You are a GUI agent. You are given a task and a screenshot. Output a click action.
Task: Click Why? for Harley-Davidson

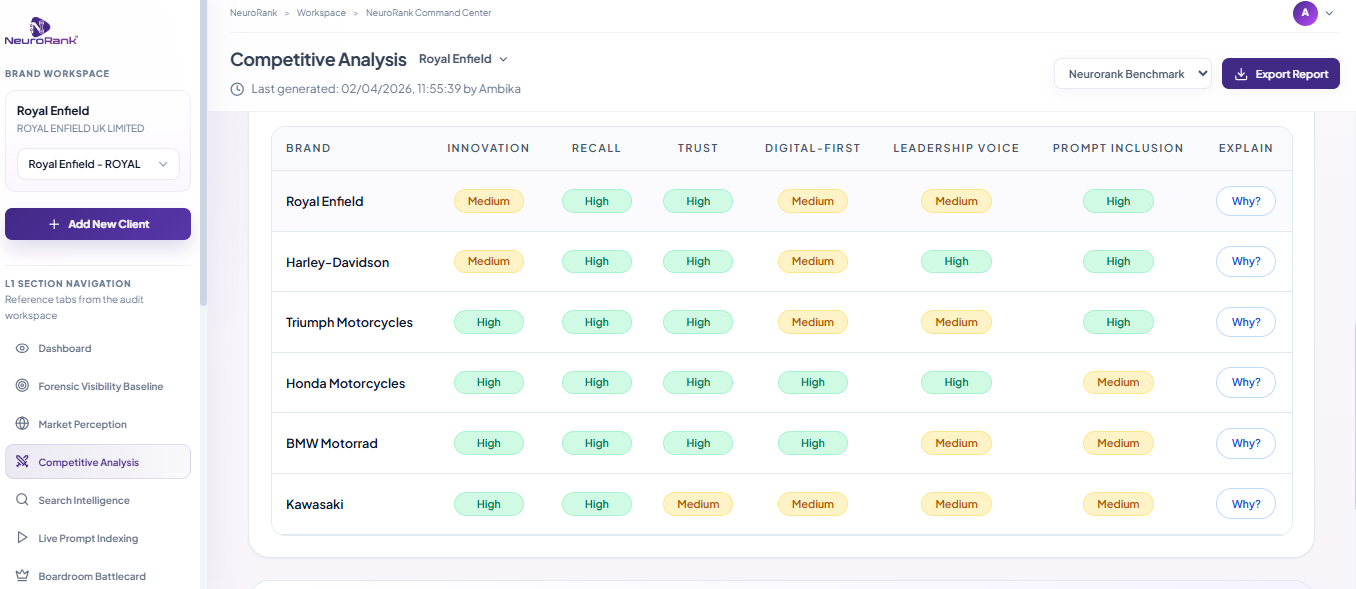coord(1246,261)
